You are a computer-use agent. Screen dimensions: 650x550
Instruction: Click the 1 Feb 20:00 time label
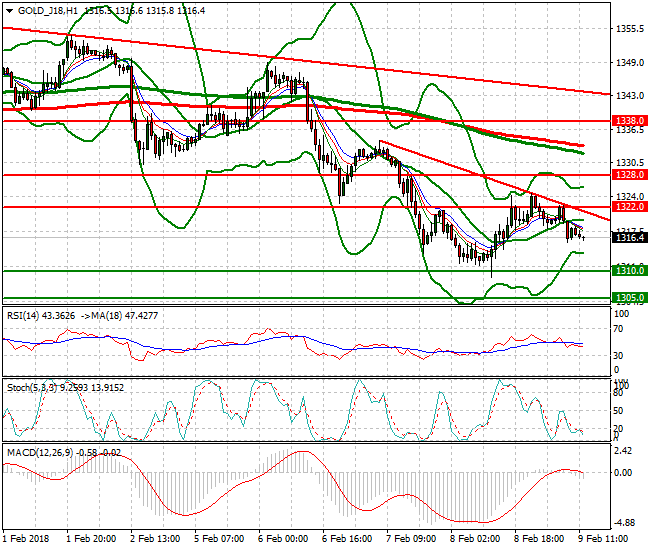click(x=91, y=539)
